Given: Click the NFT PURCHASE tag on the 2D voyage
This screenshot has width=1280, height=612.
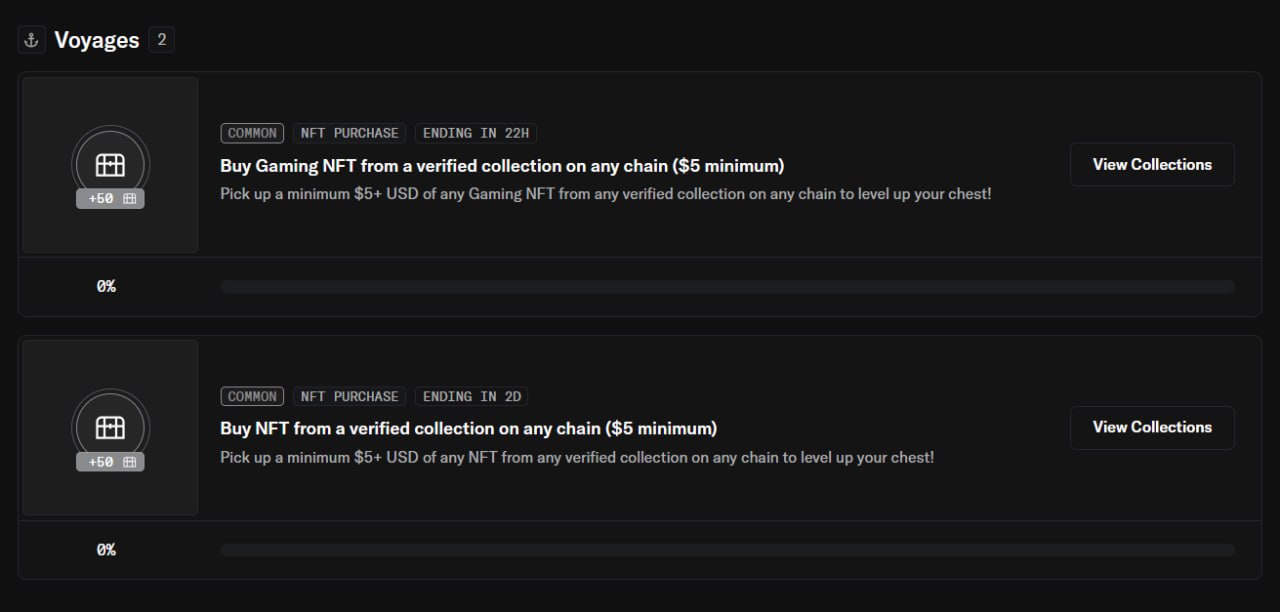Looking at the screenshot, I should [x=349, y=396].
